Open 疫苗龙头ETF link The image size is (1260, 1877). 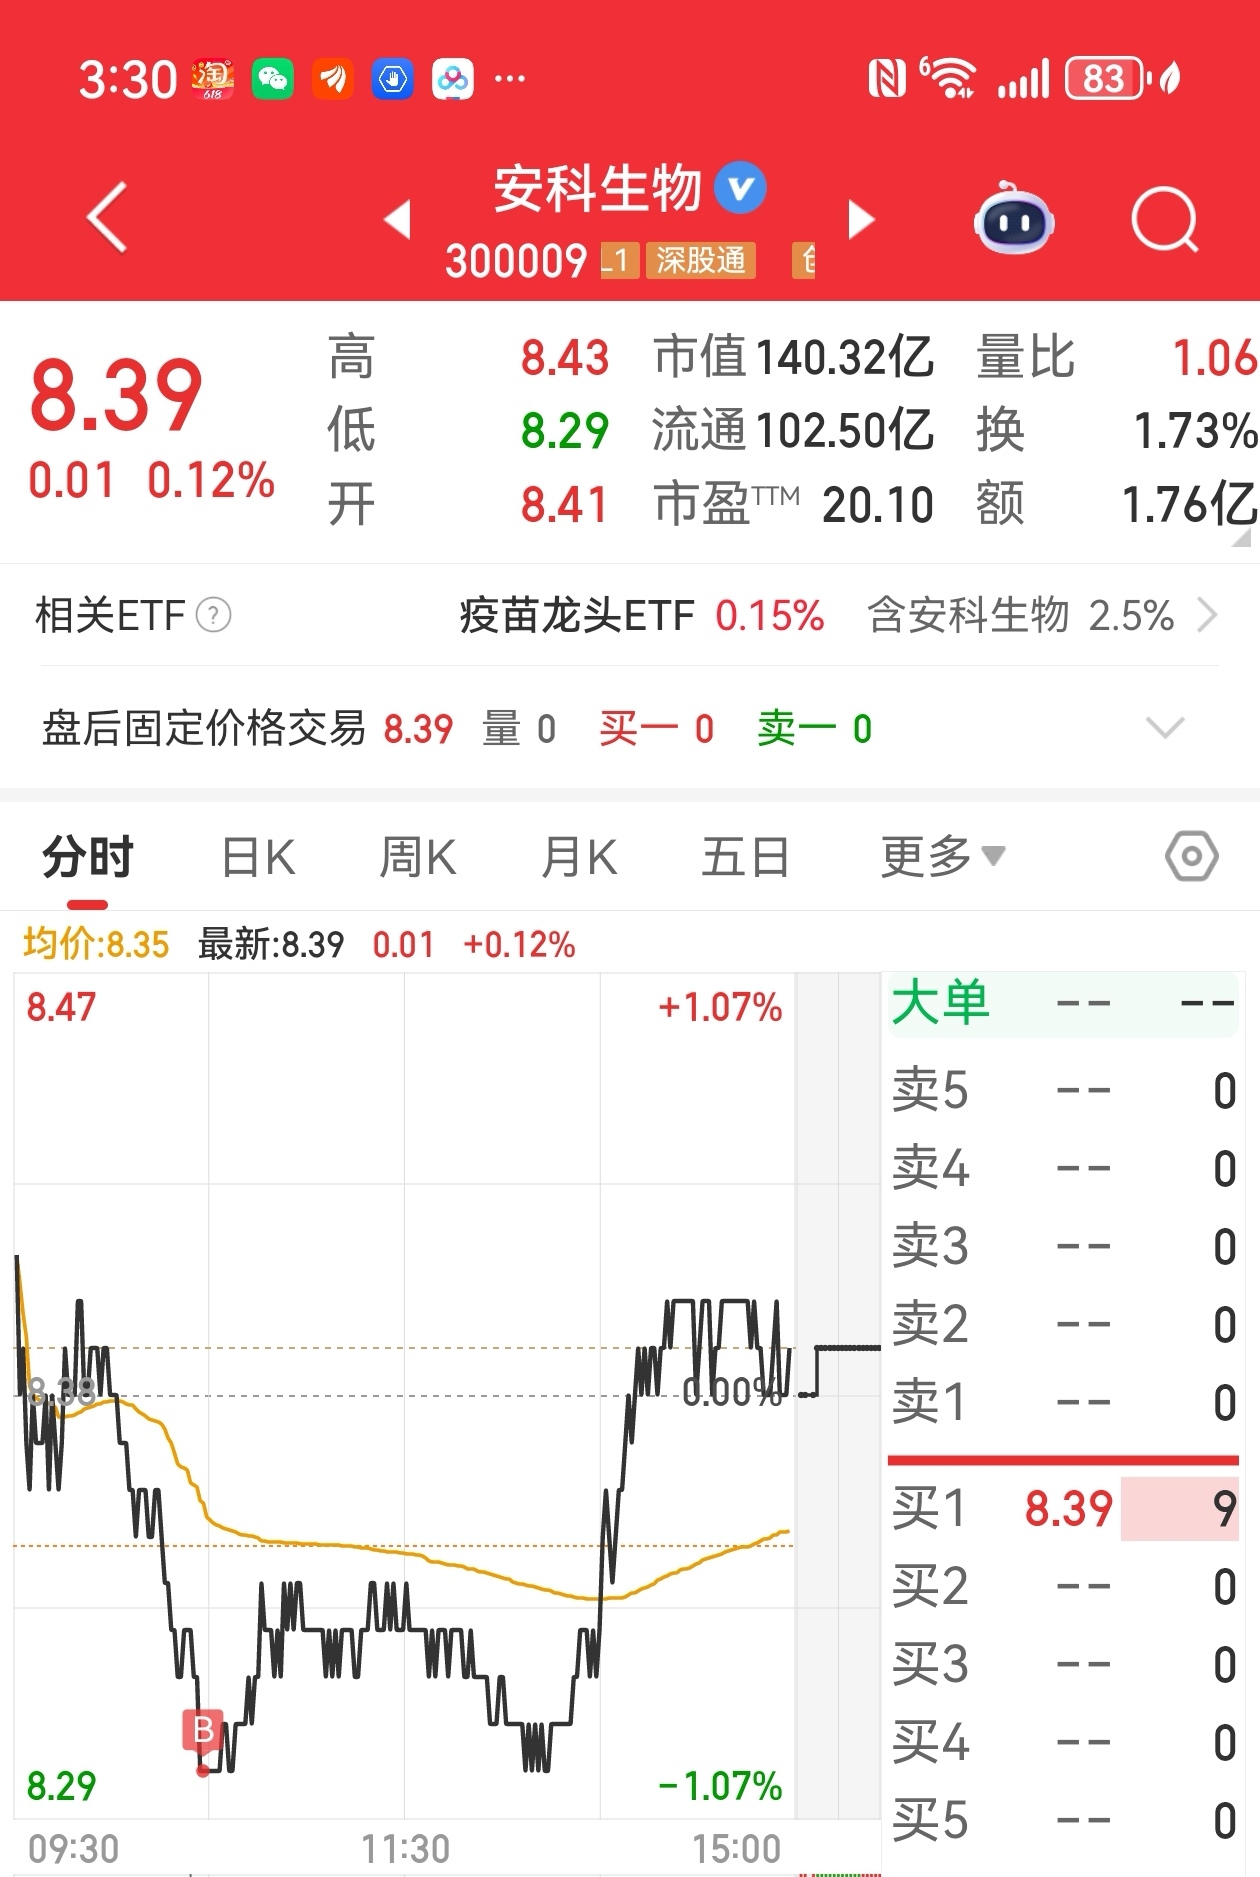tap(577, 615)
